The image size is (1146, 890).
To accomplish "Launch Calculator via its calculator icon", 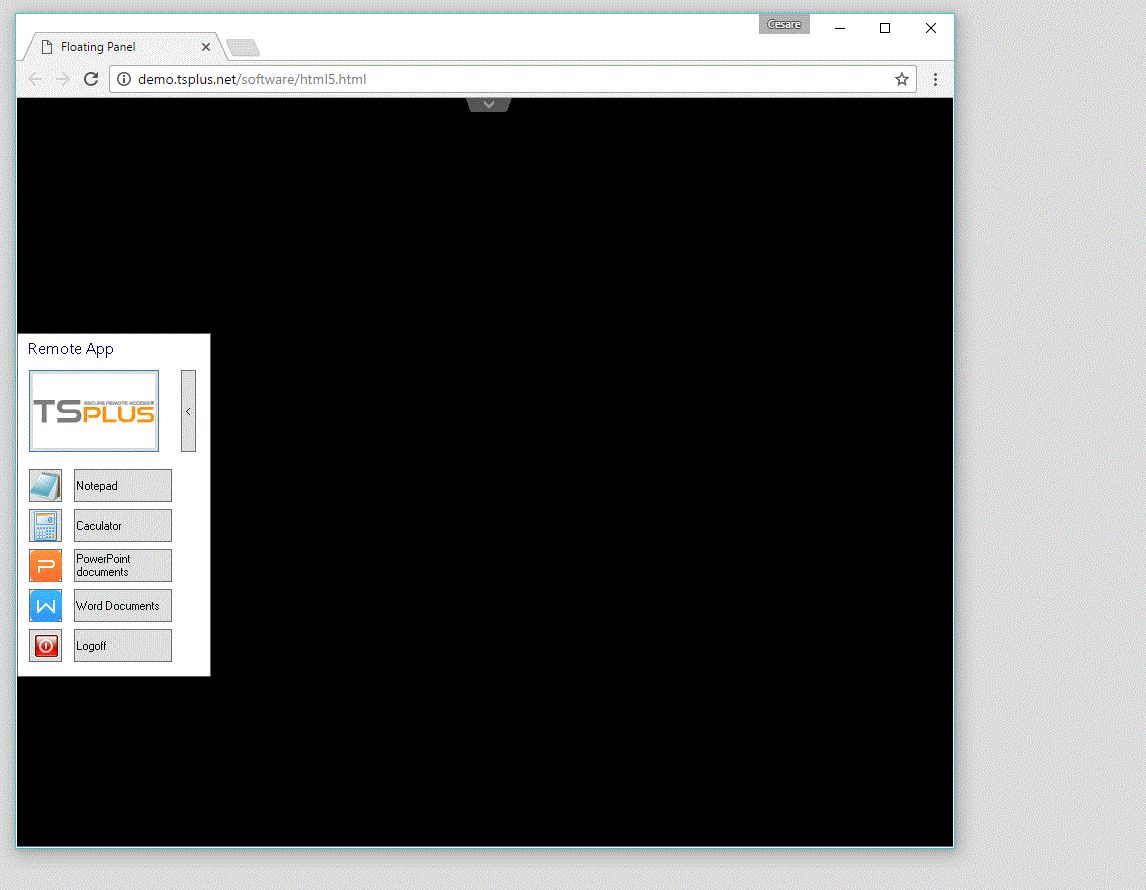I will [x=45, y=525].
